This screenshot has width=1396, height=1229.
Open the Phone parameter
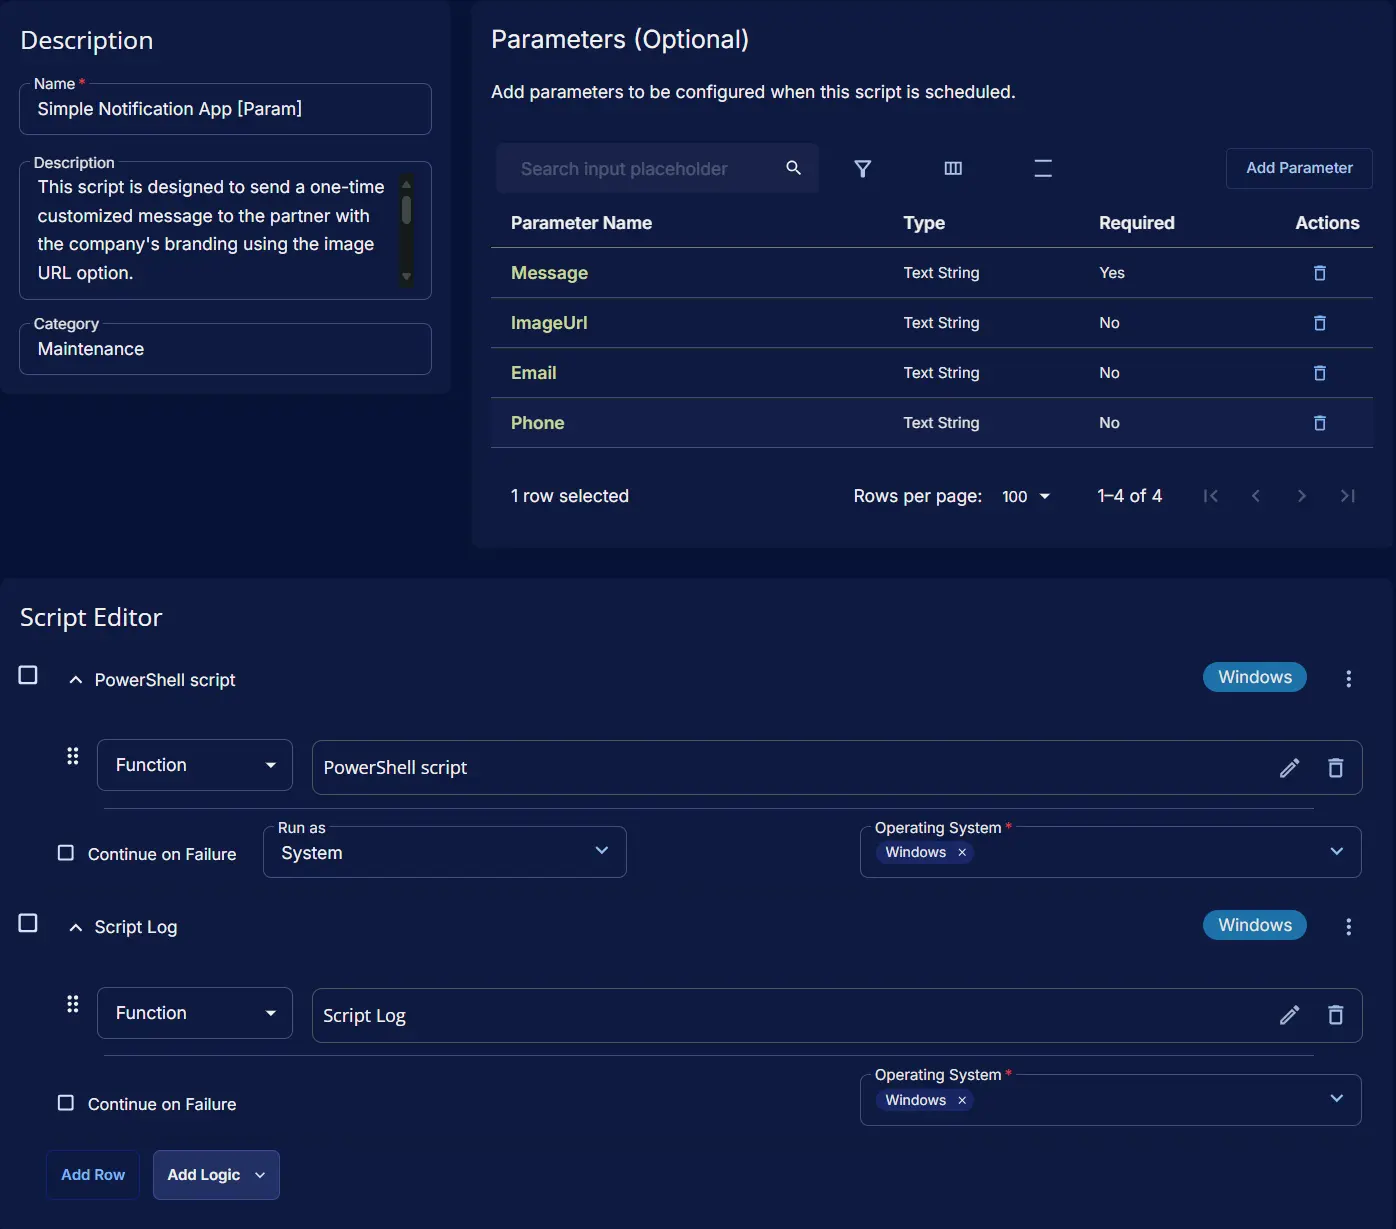click(537, 423)
